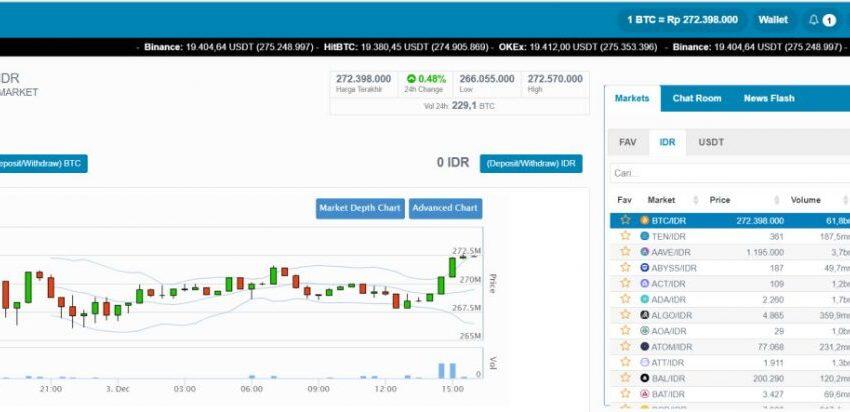The height and width of the screenshot is (412, 850).
Task: Select the BAT/IDR market name
Action: coord(668,394)
